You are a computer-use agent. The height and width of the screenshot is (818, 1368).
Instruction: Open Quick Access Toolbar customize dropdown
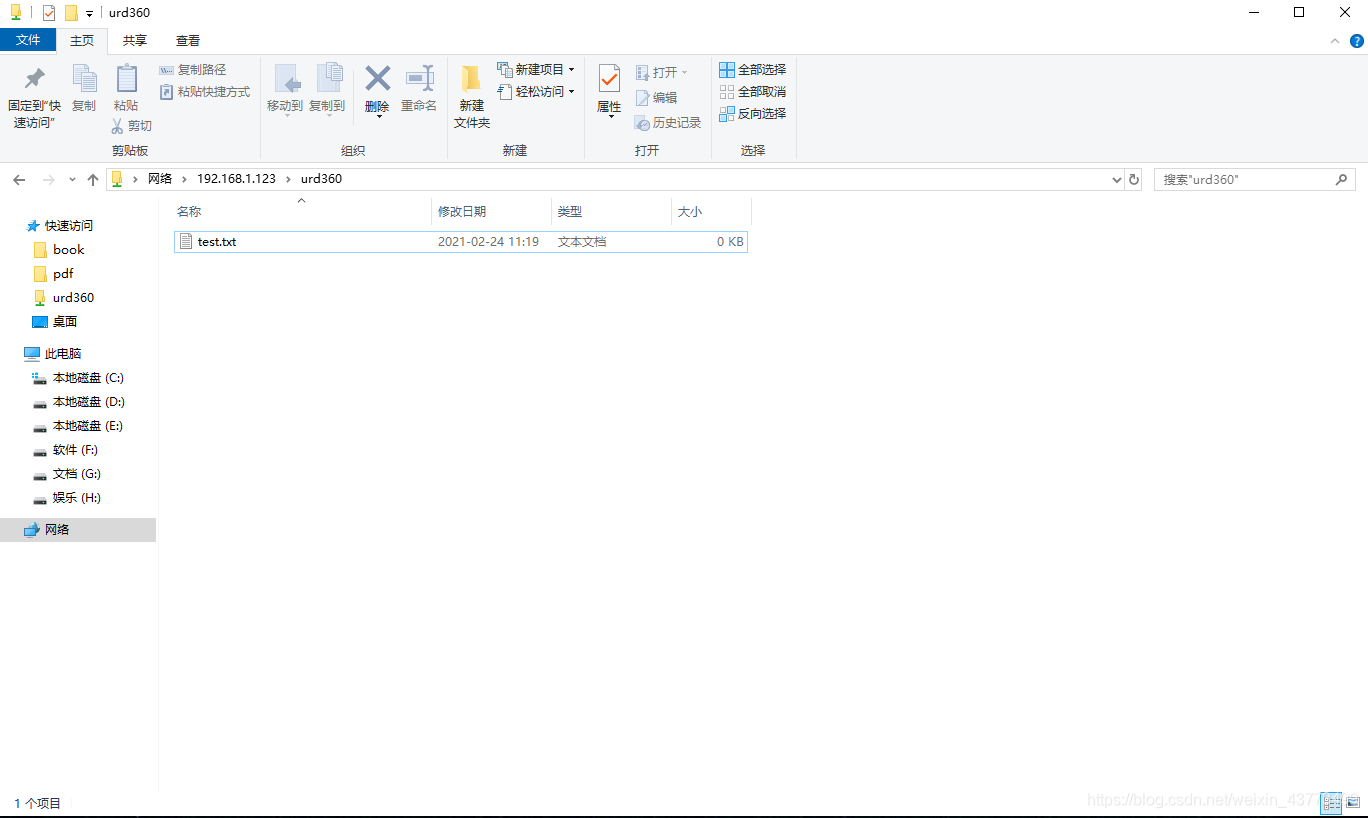point(89,13)
